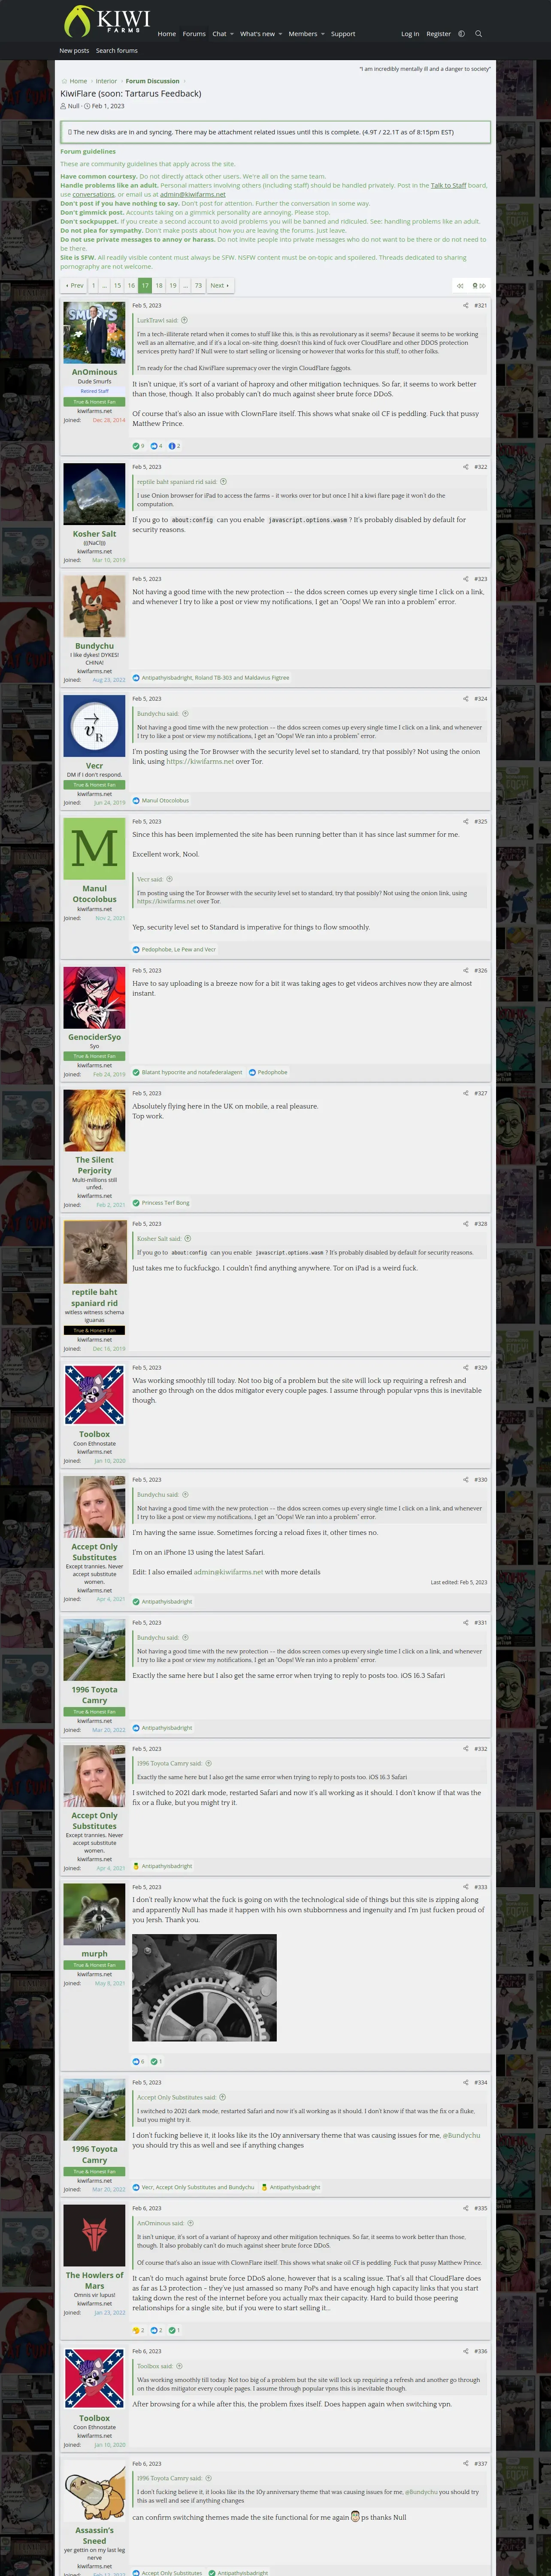The image size is (551, 2576).
Task: Click the Register link
Action: pos(439,34)
